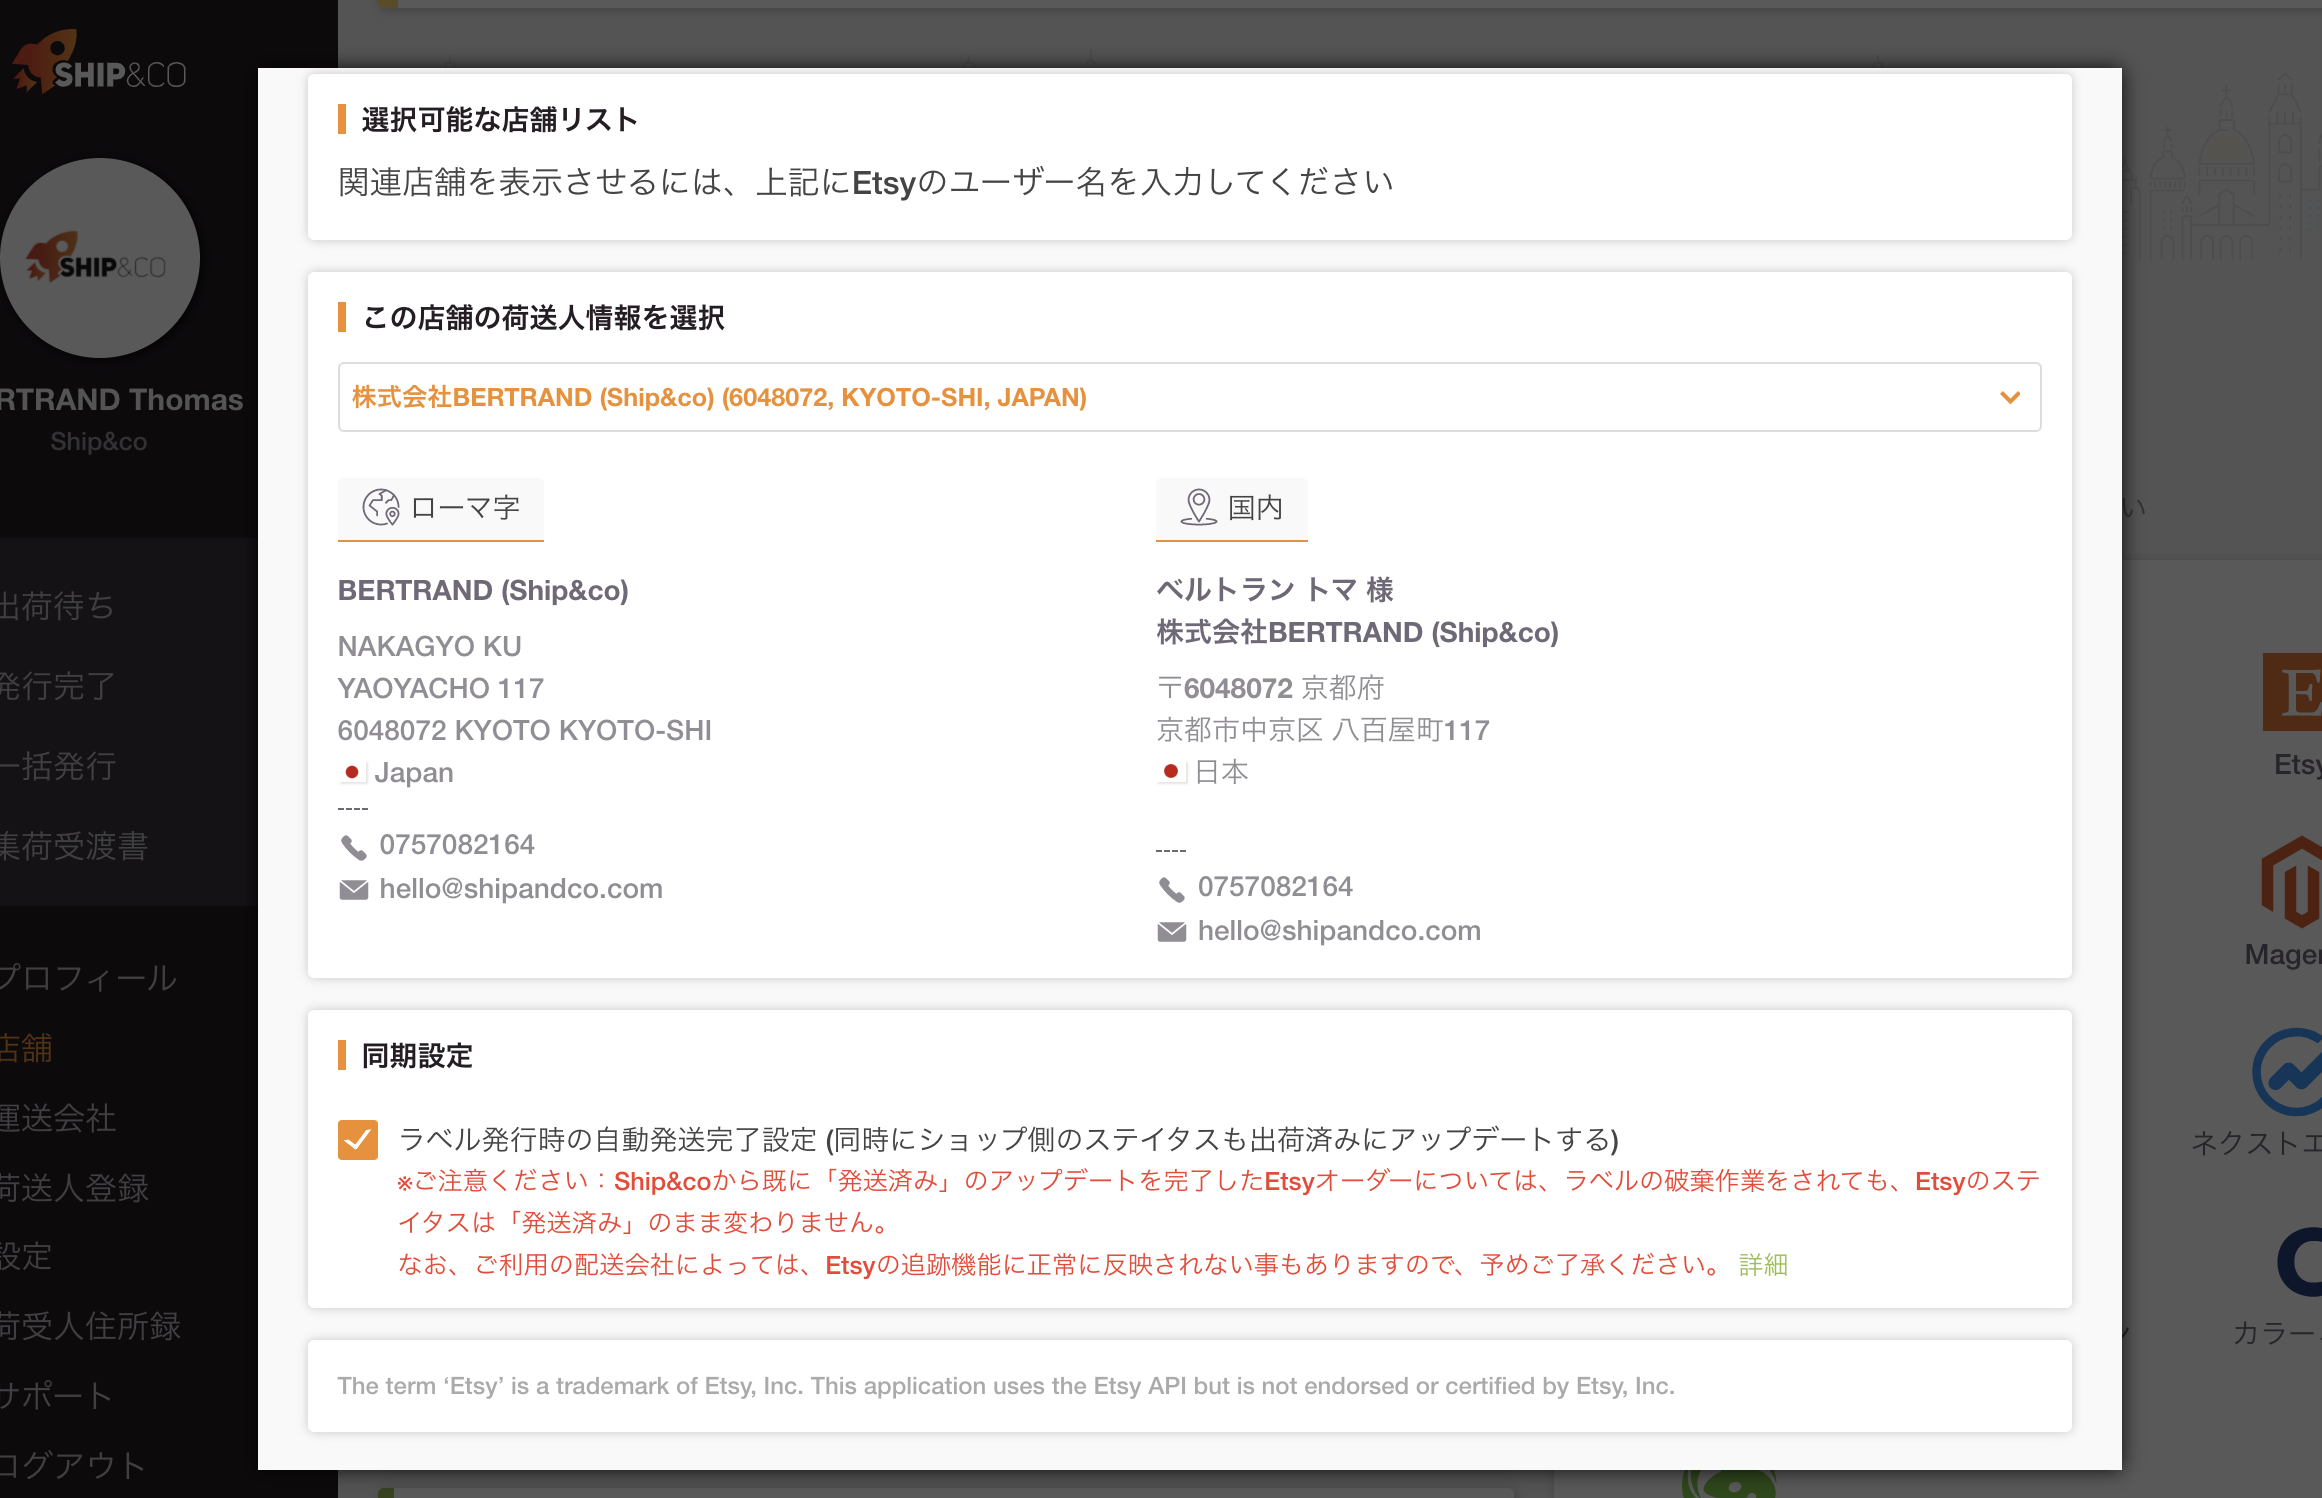This screenshot has width=2322, height=1498.
Task: Click the BERTRAND (Ship&co) romaji name
Action: pos(483,590)
